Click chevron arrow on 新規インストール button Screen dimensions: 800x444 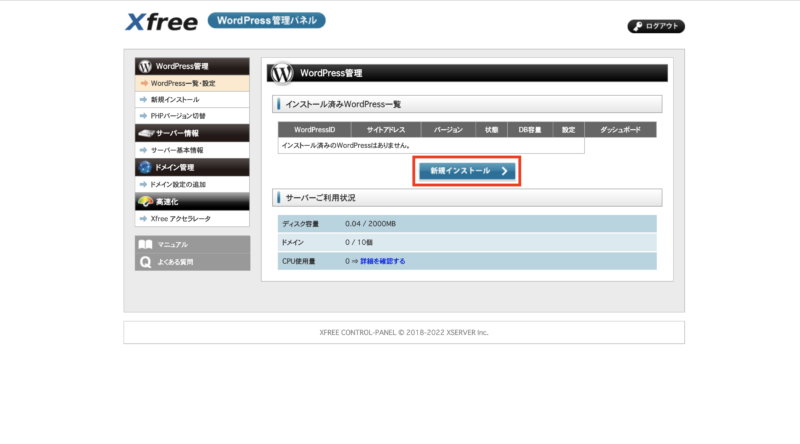[x=504, y=171]
